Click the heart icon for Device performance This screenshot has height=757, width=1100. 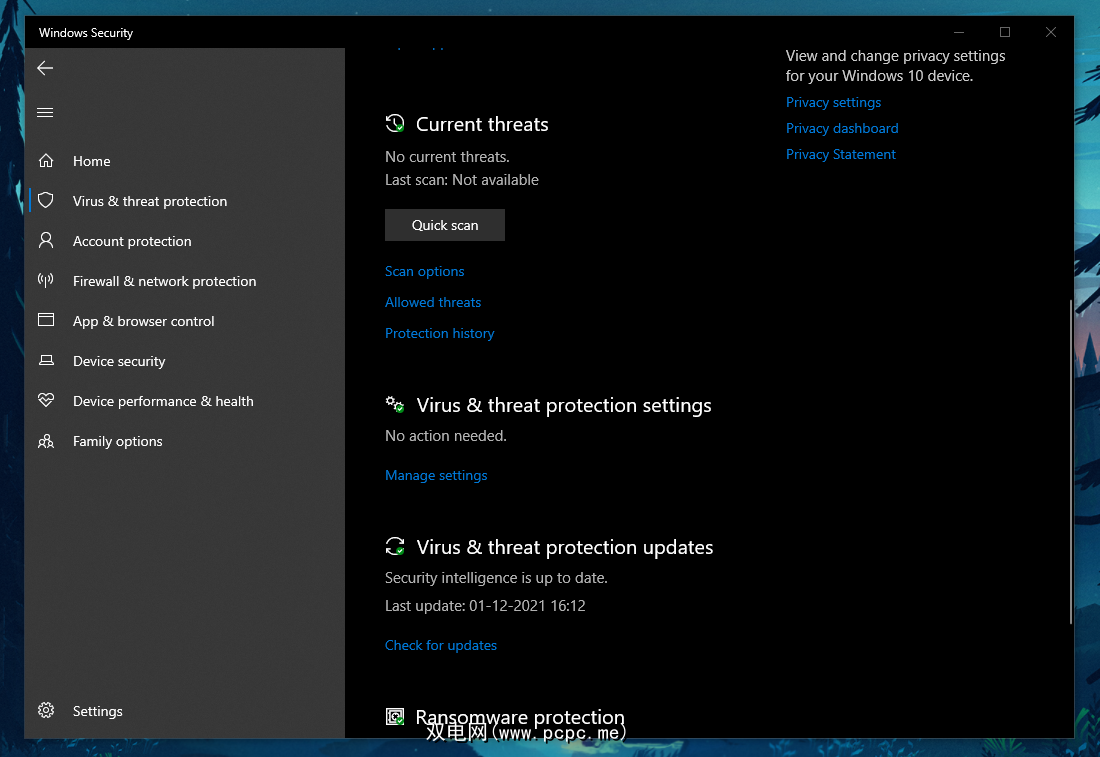(46, 400)
